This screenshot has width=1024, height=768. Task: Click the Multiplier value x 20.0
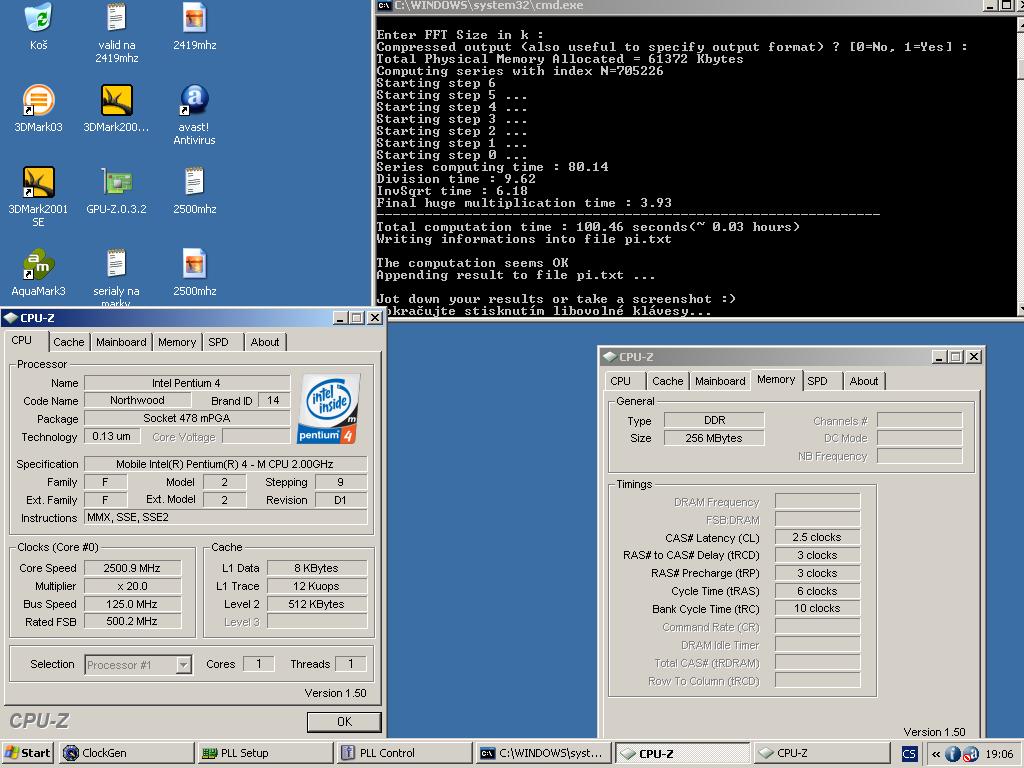[132, 586]
